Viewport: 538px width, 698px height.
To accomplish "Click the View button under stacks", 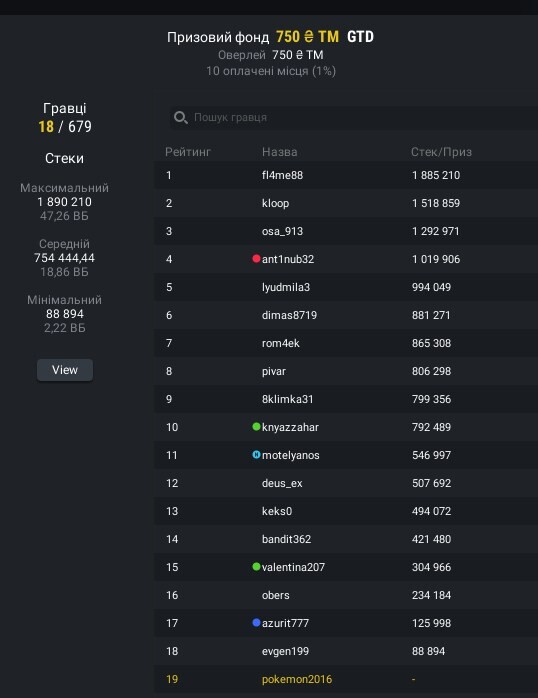I will coord(65,370).
